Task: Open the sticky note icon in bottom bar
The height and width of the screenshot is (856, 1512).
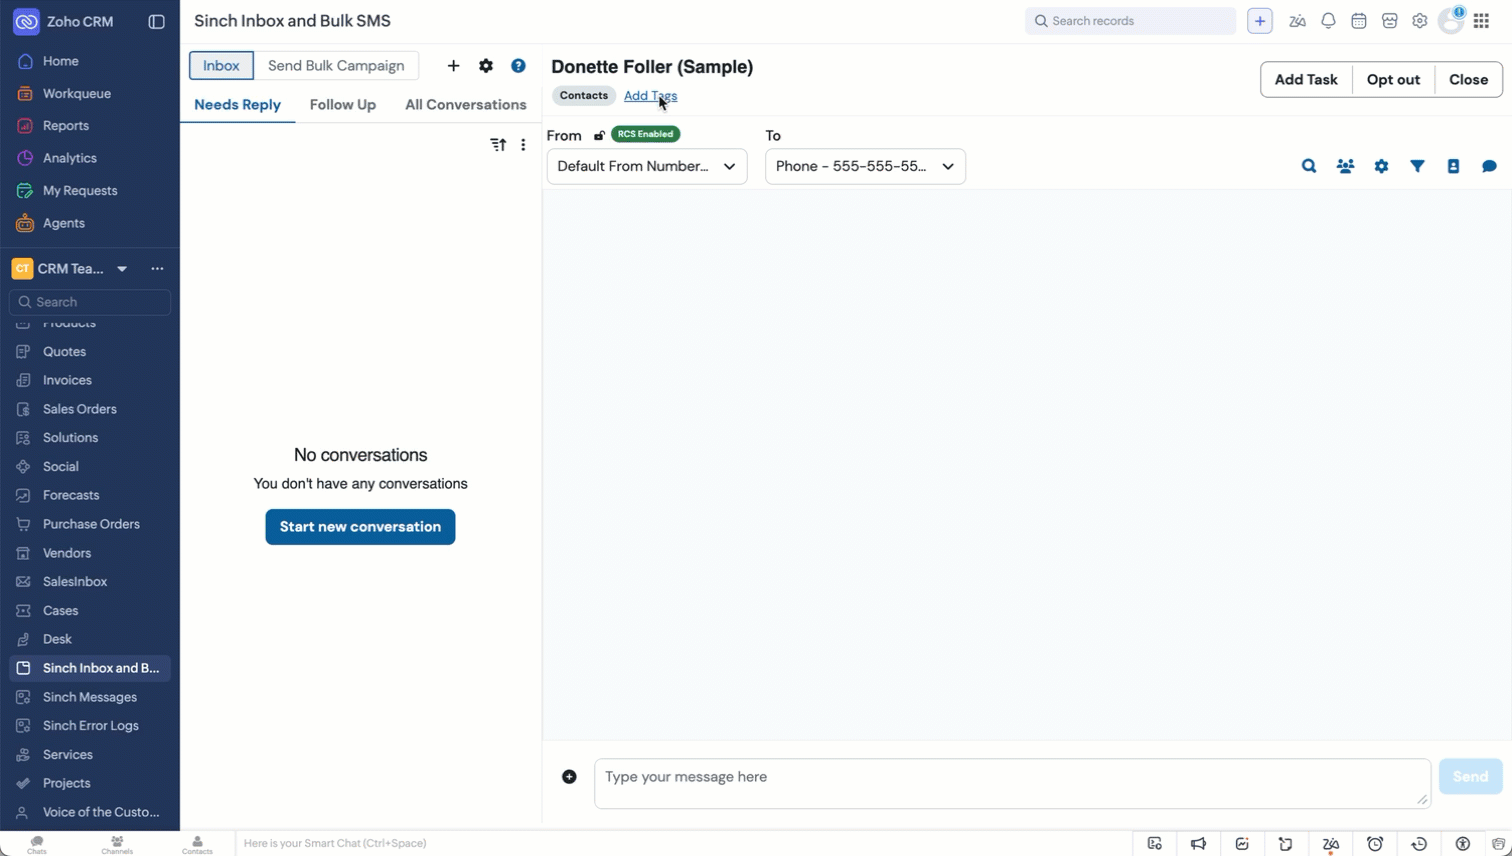Action: coord(1286,844)
